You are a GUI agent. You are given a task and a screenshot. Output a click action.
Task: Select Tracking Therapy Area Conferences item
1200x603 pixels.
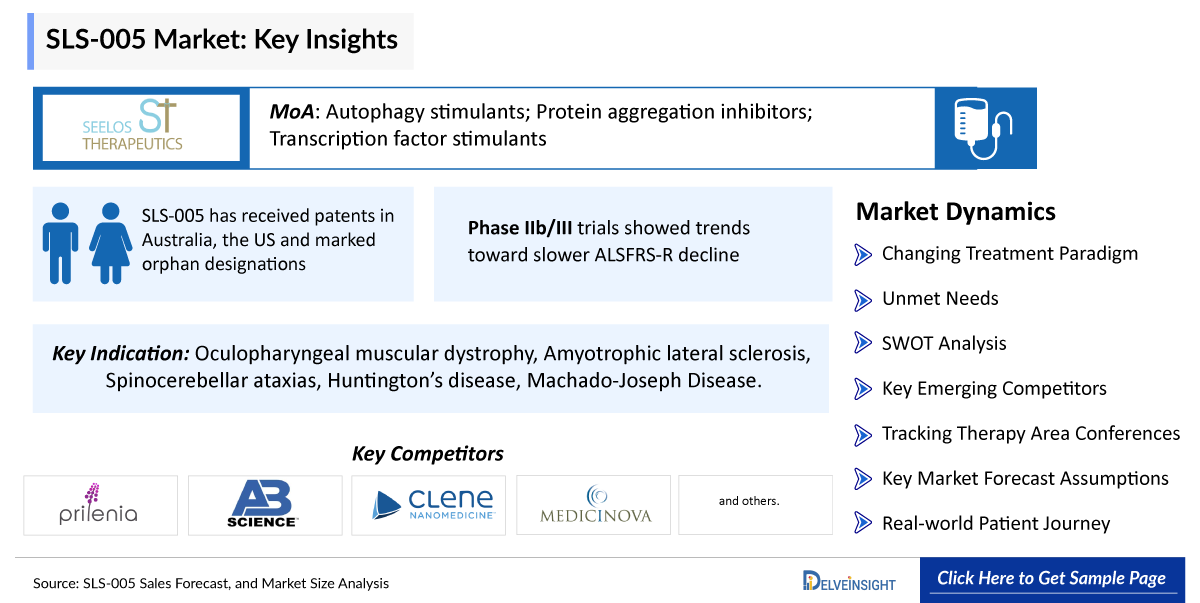click(1030, 434)
